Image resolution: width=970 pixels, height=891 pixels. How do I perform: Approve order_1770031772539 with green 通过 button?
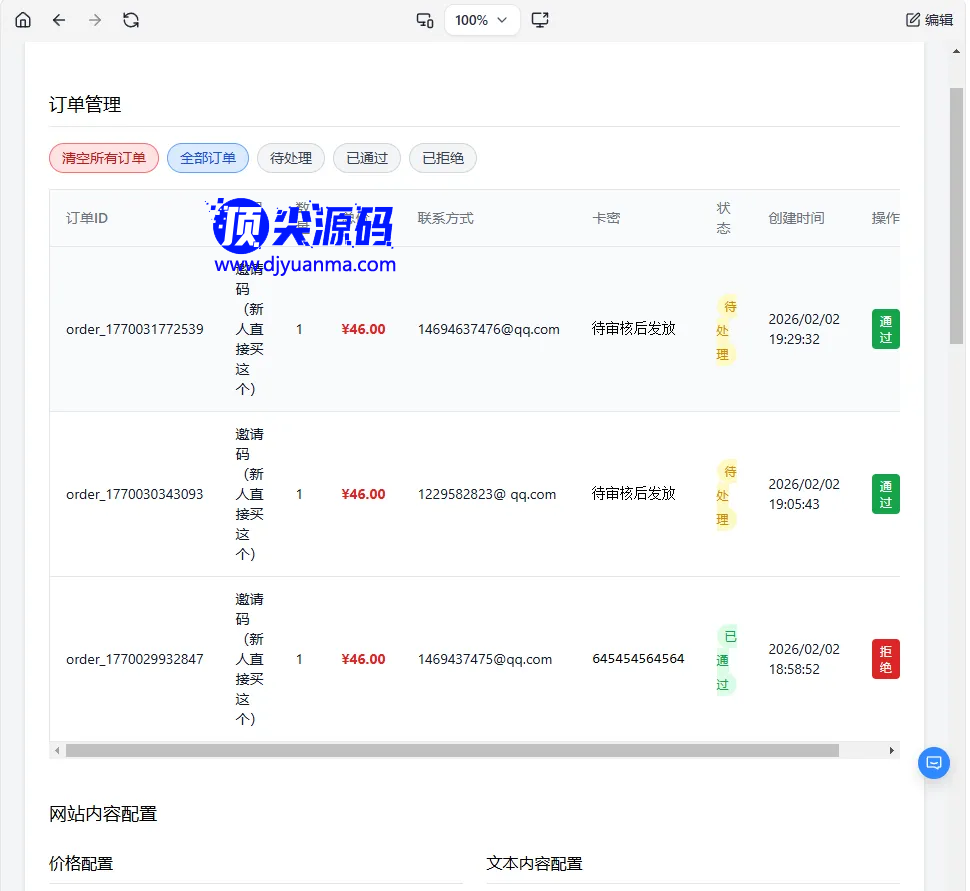(885, 329)
